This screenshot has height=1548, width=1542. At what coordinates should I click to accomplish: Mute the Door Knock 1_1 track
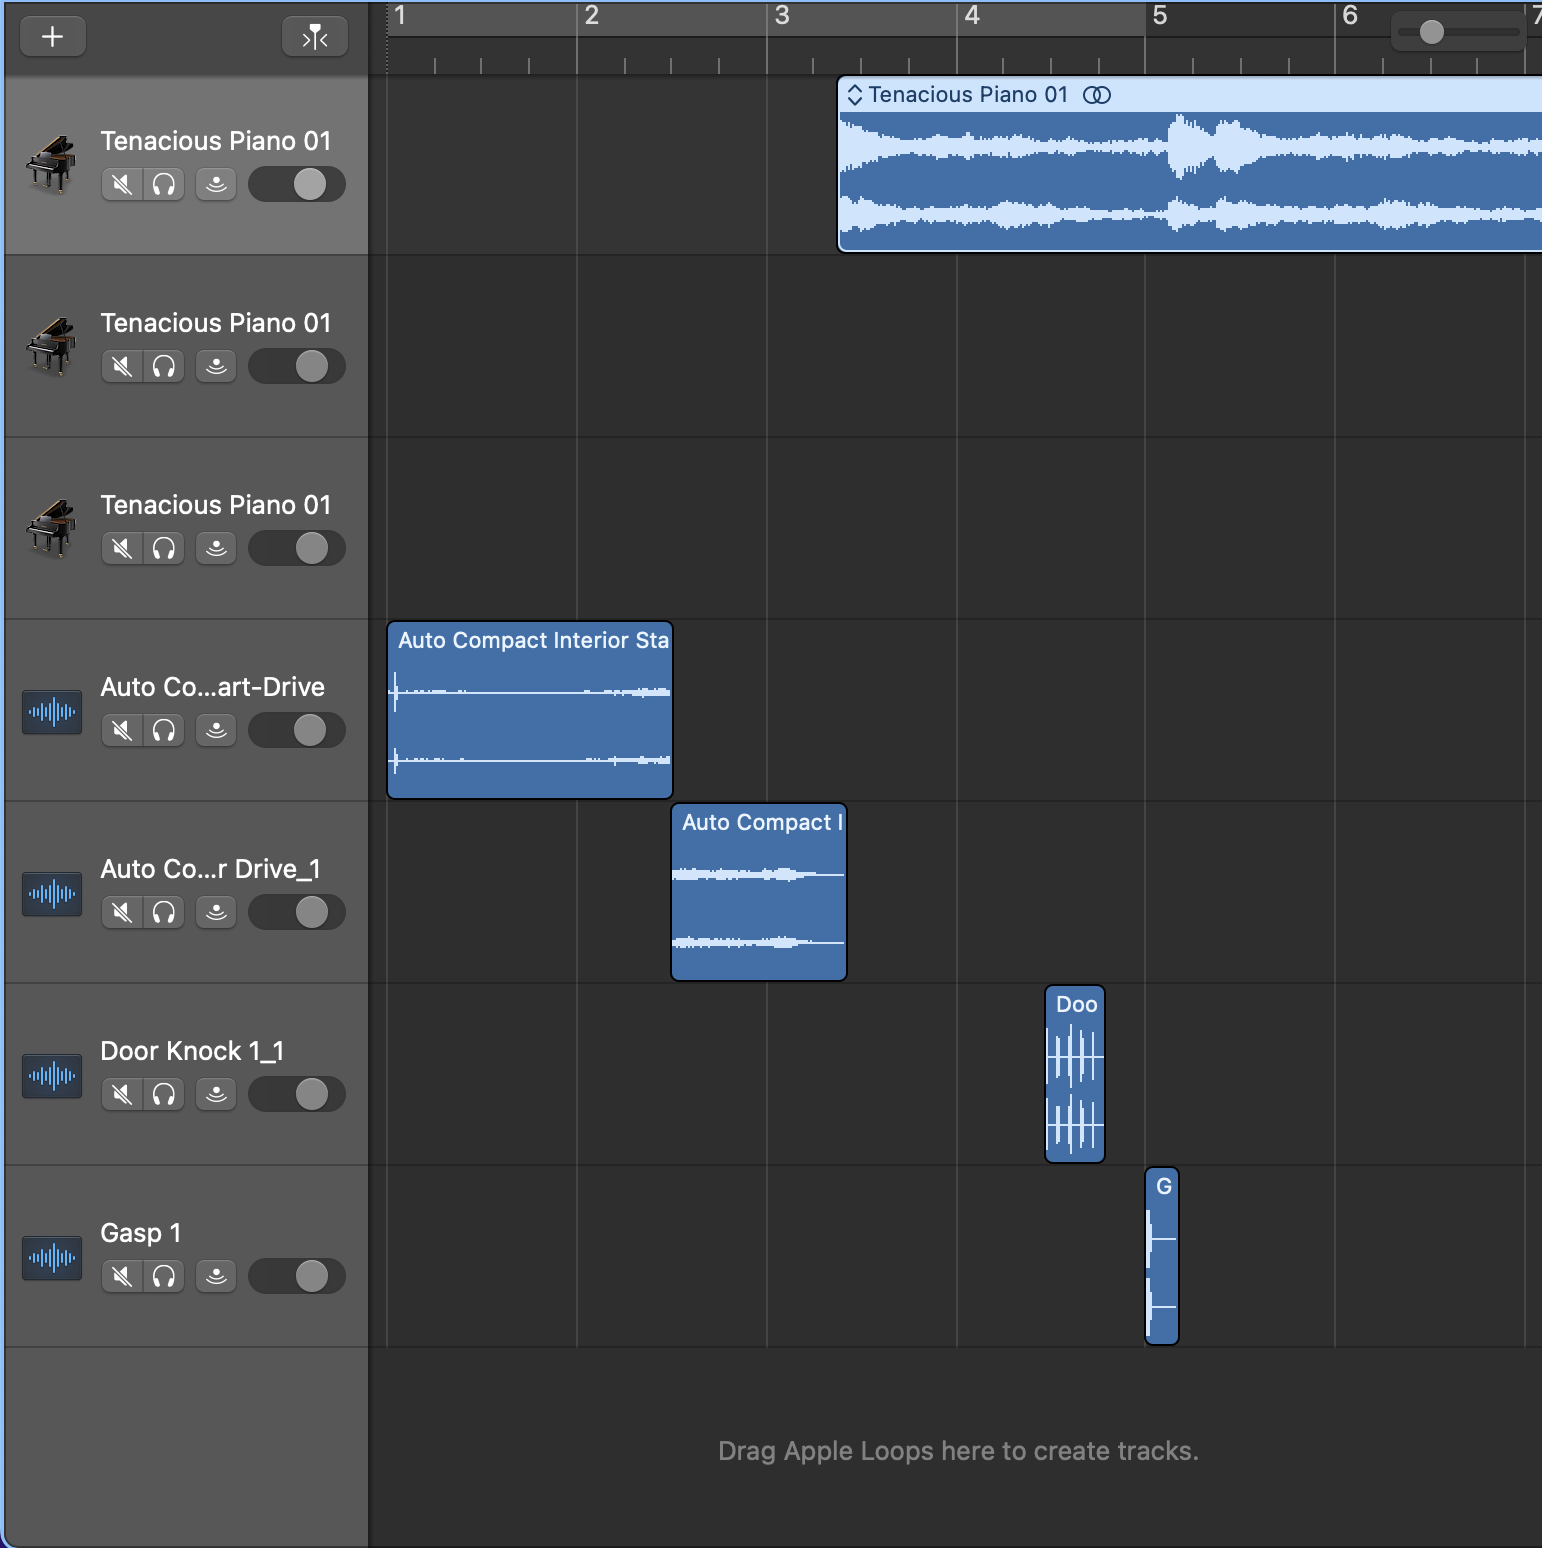[122, 1095]
